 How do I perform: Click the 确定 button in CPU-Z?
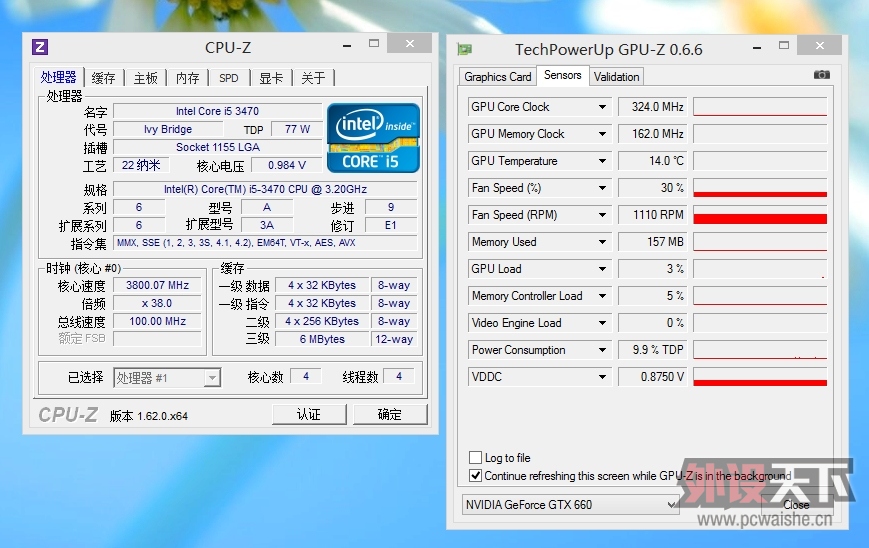(390, 414)
